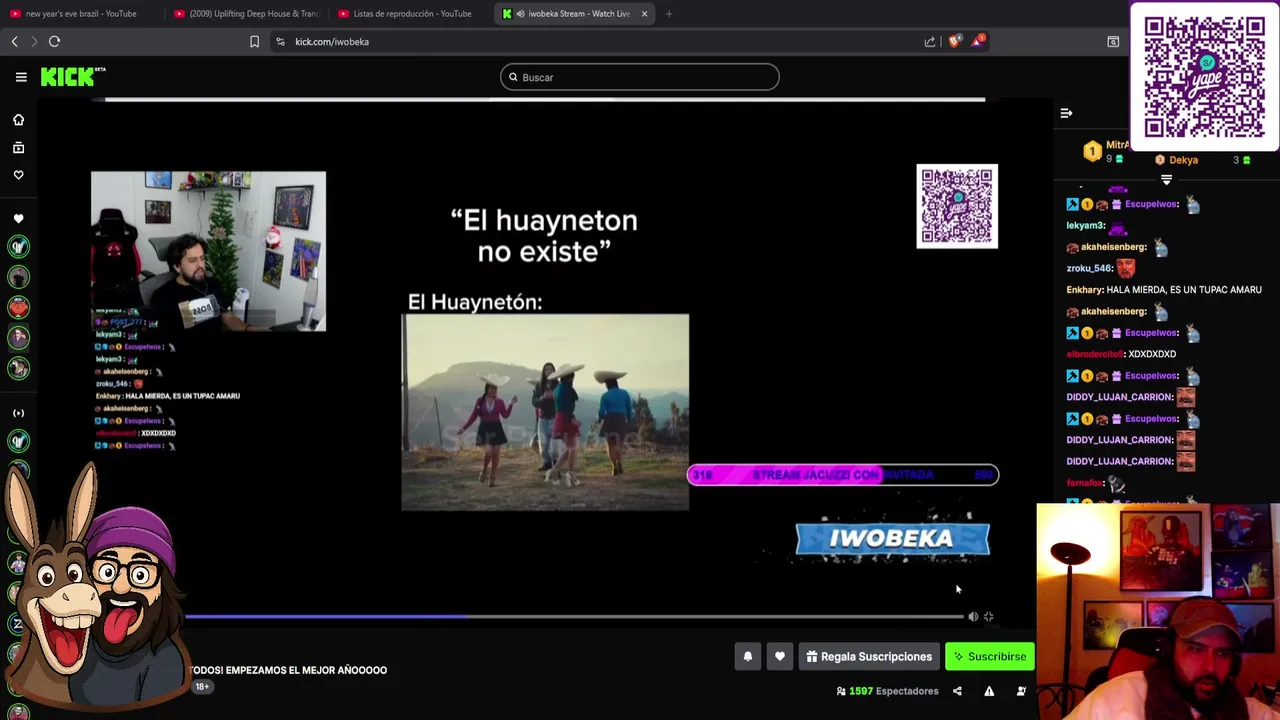Open a new browser tab with plus

click(x=668, y=14)
